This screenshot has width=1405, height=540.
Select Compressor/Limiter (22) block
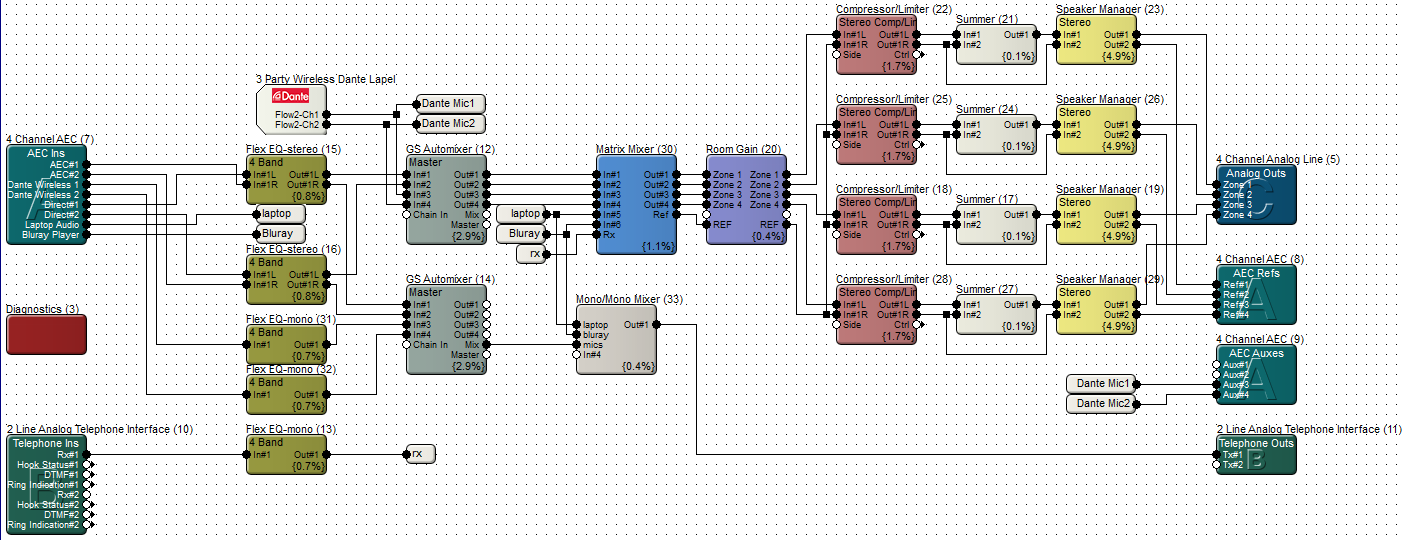click(x=876, y=44)
